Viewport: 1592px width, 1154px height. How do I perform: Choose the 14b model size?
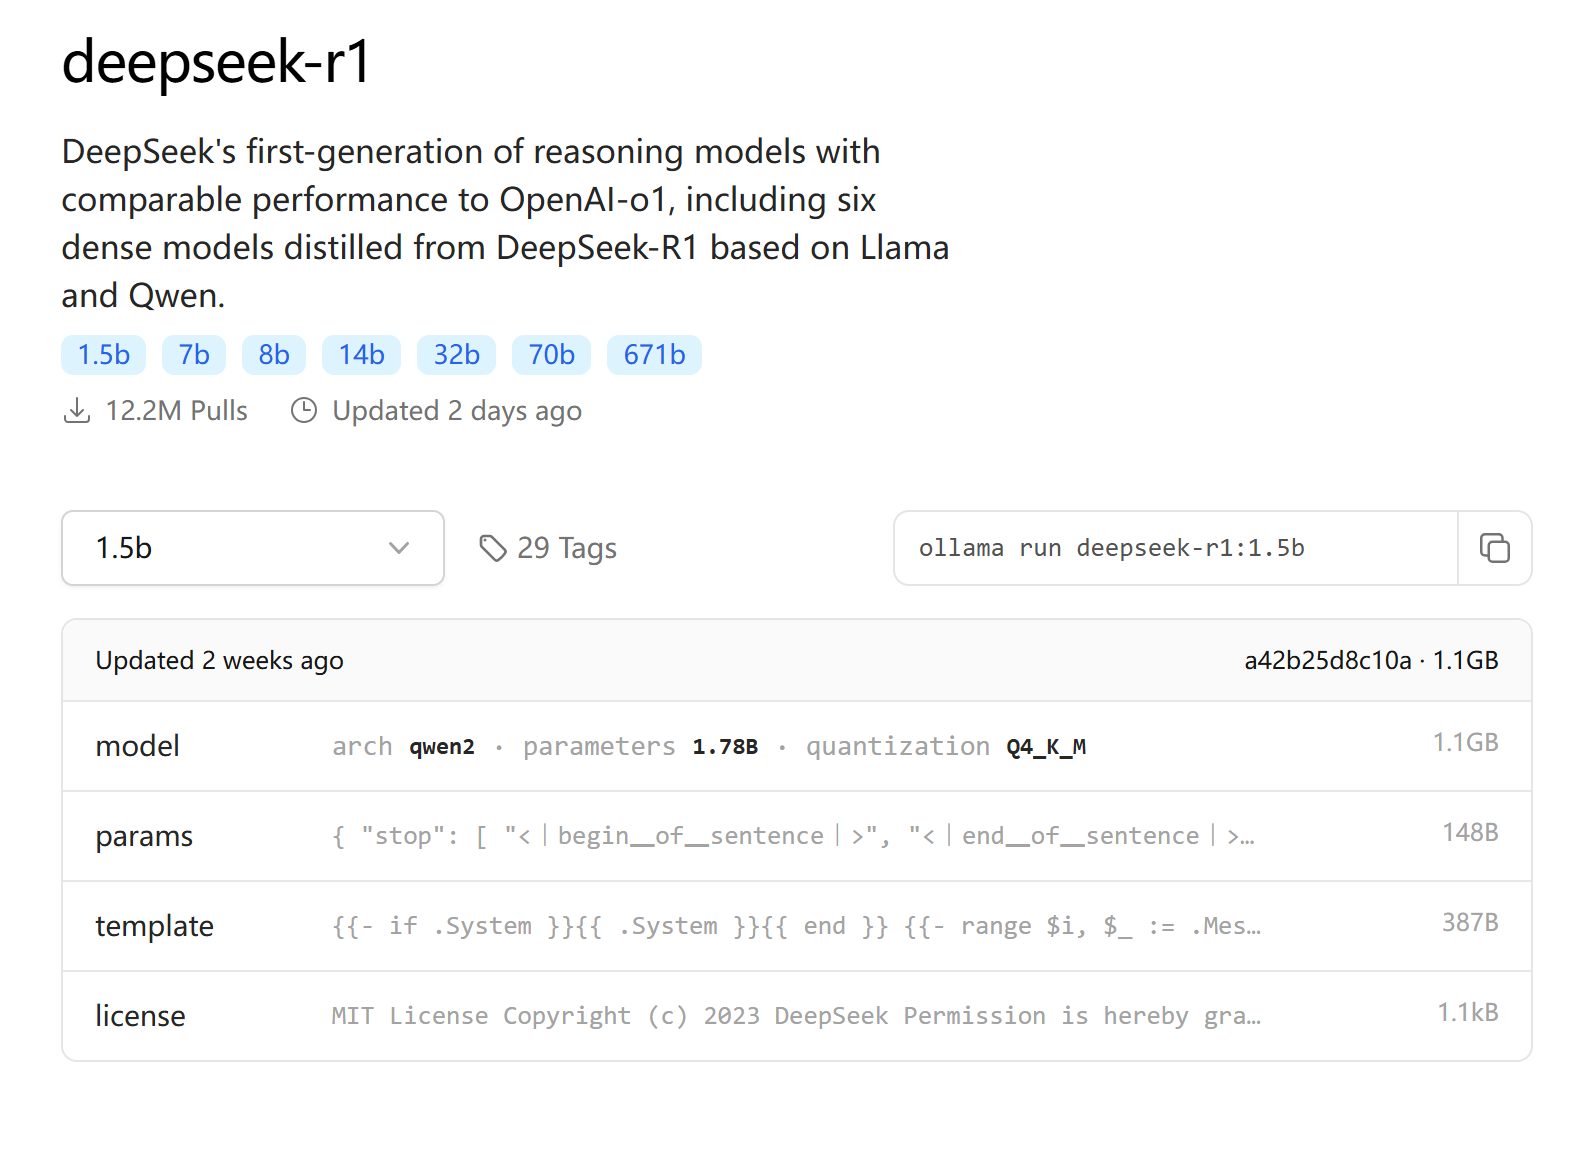tap(361, 355)
